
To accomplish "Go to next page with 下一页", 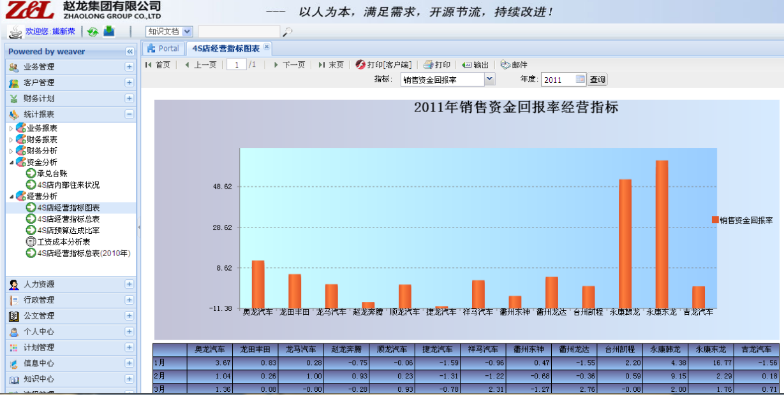I will (x=289, y=64).
